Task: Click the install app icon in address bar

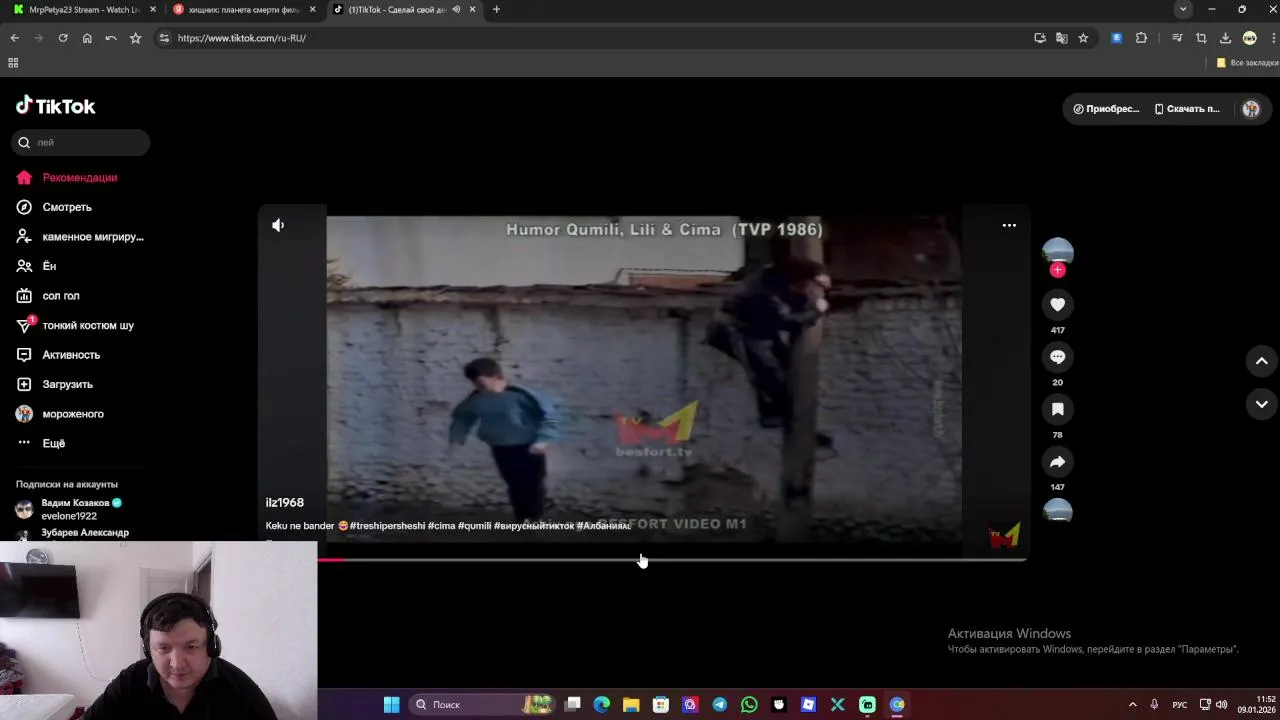Action: tap(1040, 38)
